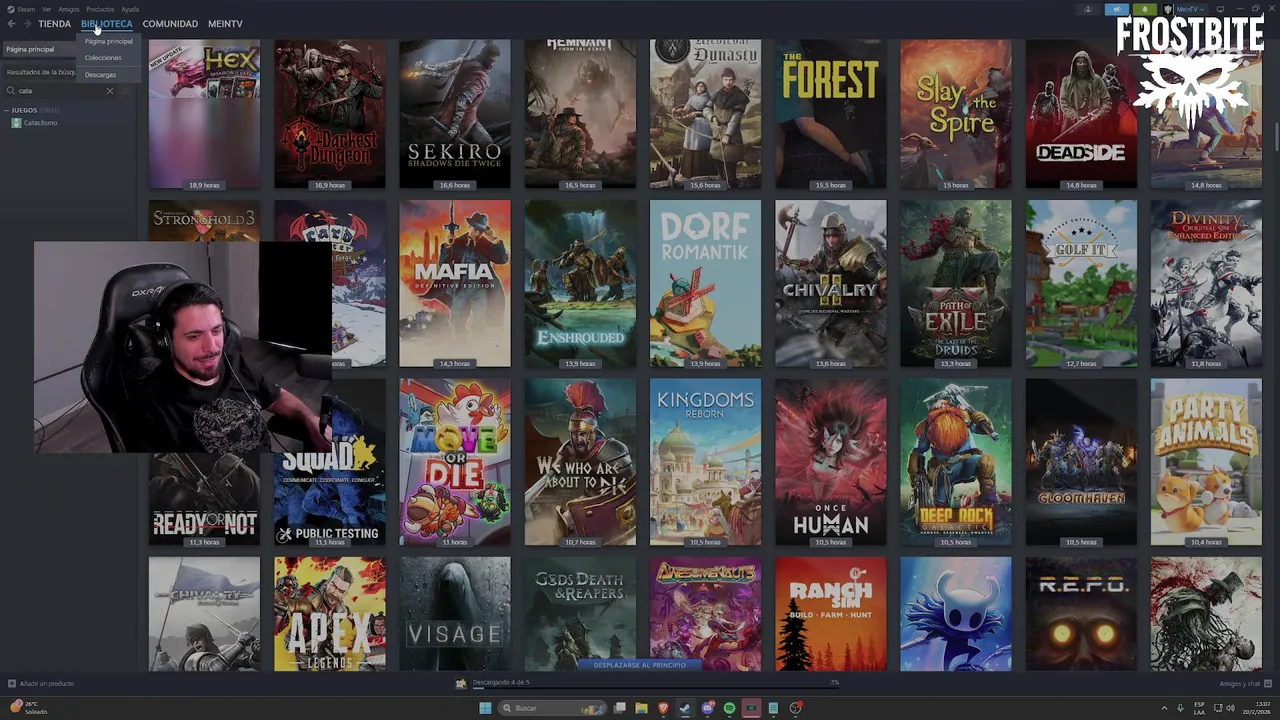
Task: Open Divinity Original Sin tile
Action: (x=1206, y=284)
